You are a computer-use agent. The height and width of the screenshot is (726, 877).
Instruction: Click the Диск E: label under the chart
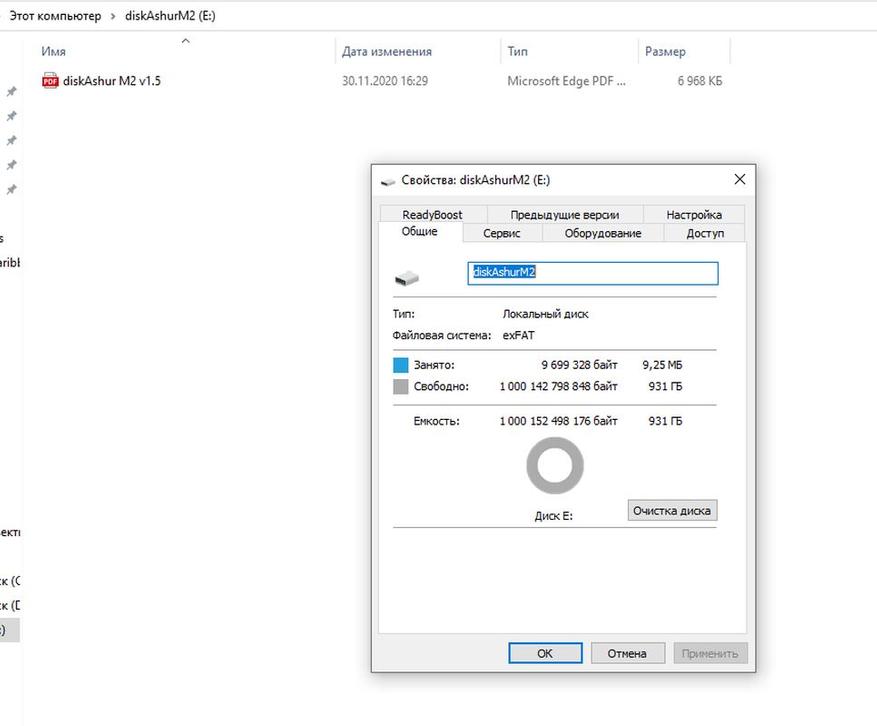(x=554, y=516)
